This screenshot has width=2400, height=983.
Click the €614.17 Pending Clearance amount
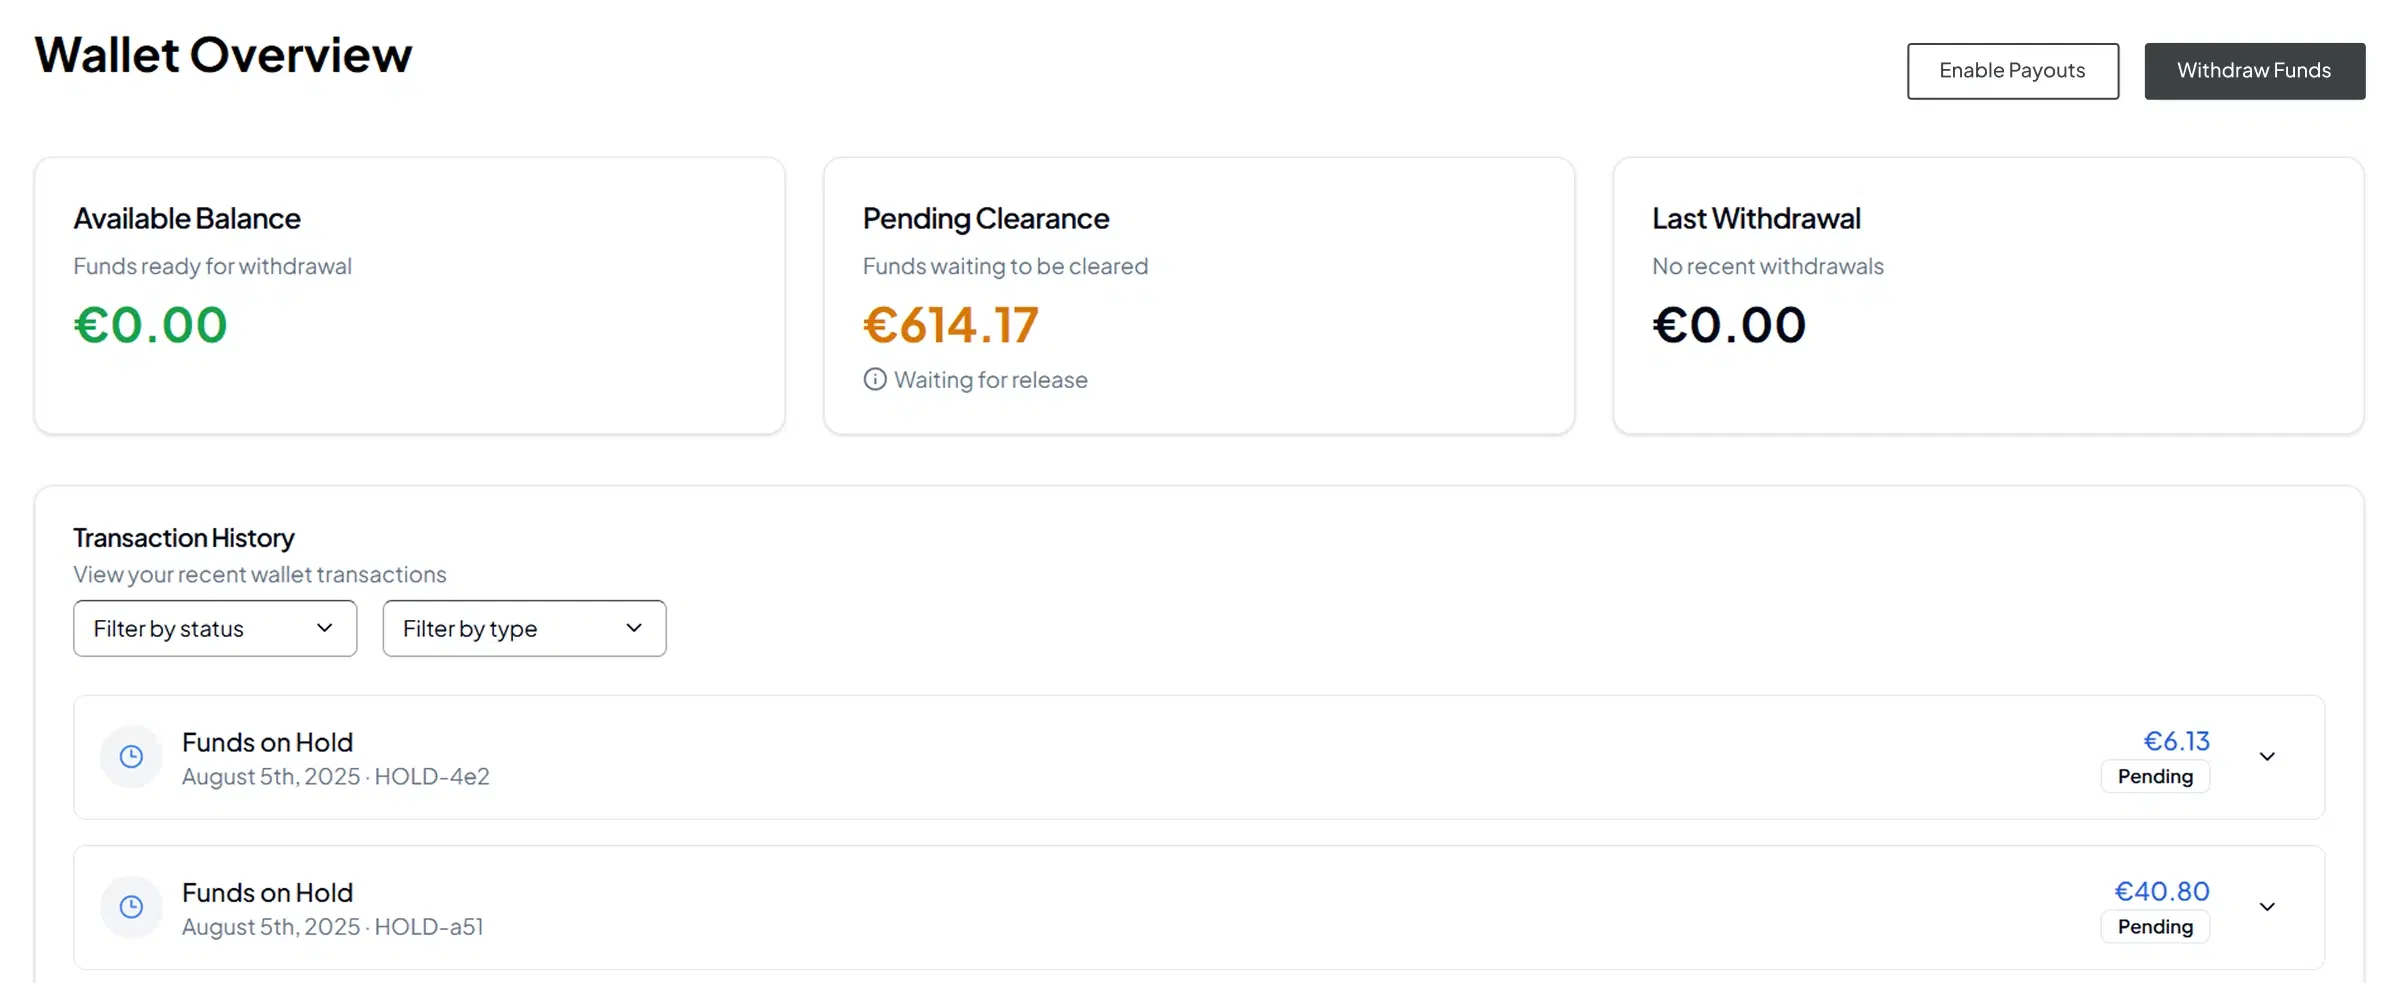pos(950,324)
